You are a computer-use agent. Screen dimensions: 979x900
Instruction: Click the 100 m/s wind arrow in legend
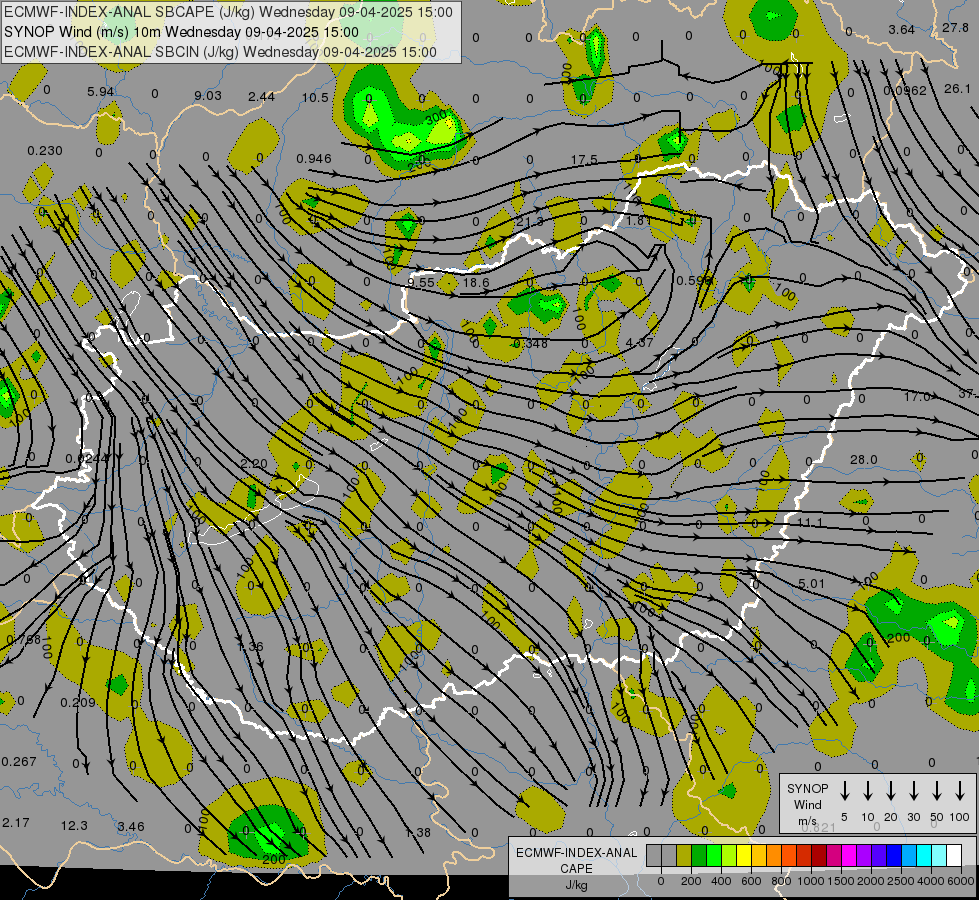960,790
